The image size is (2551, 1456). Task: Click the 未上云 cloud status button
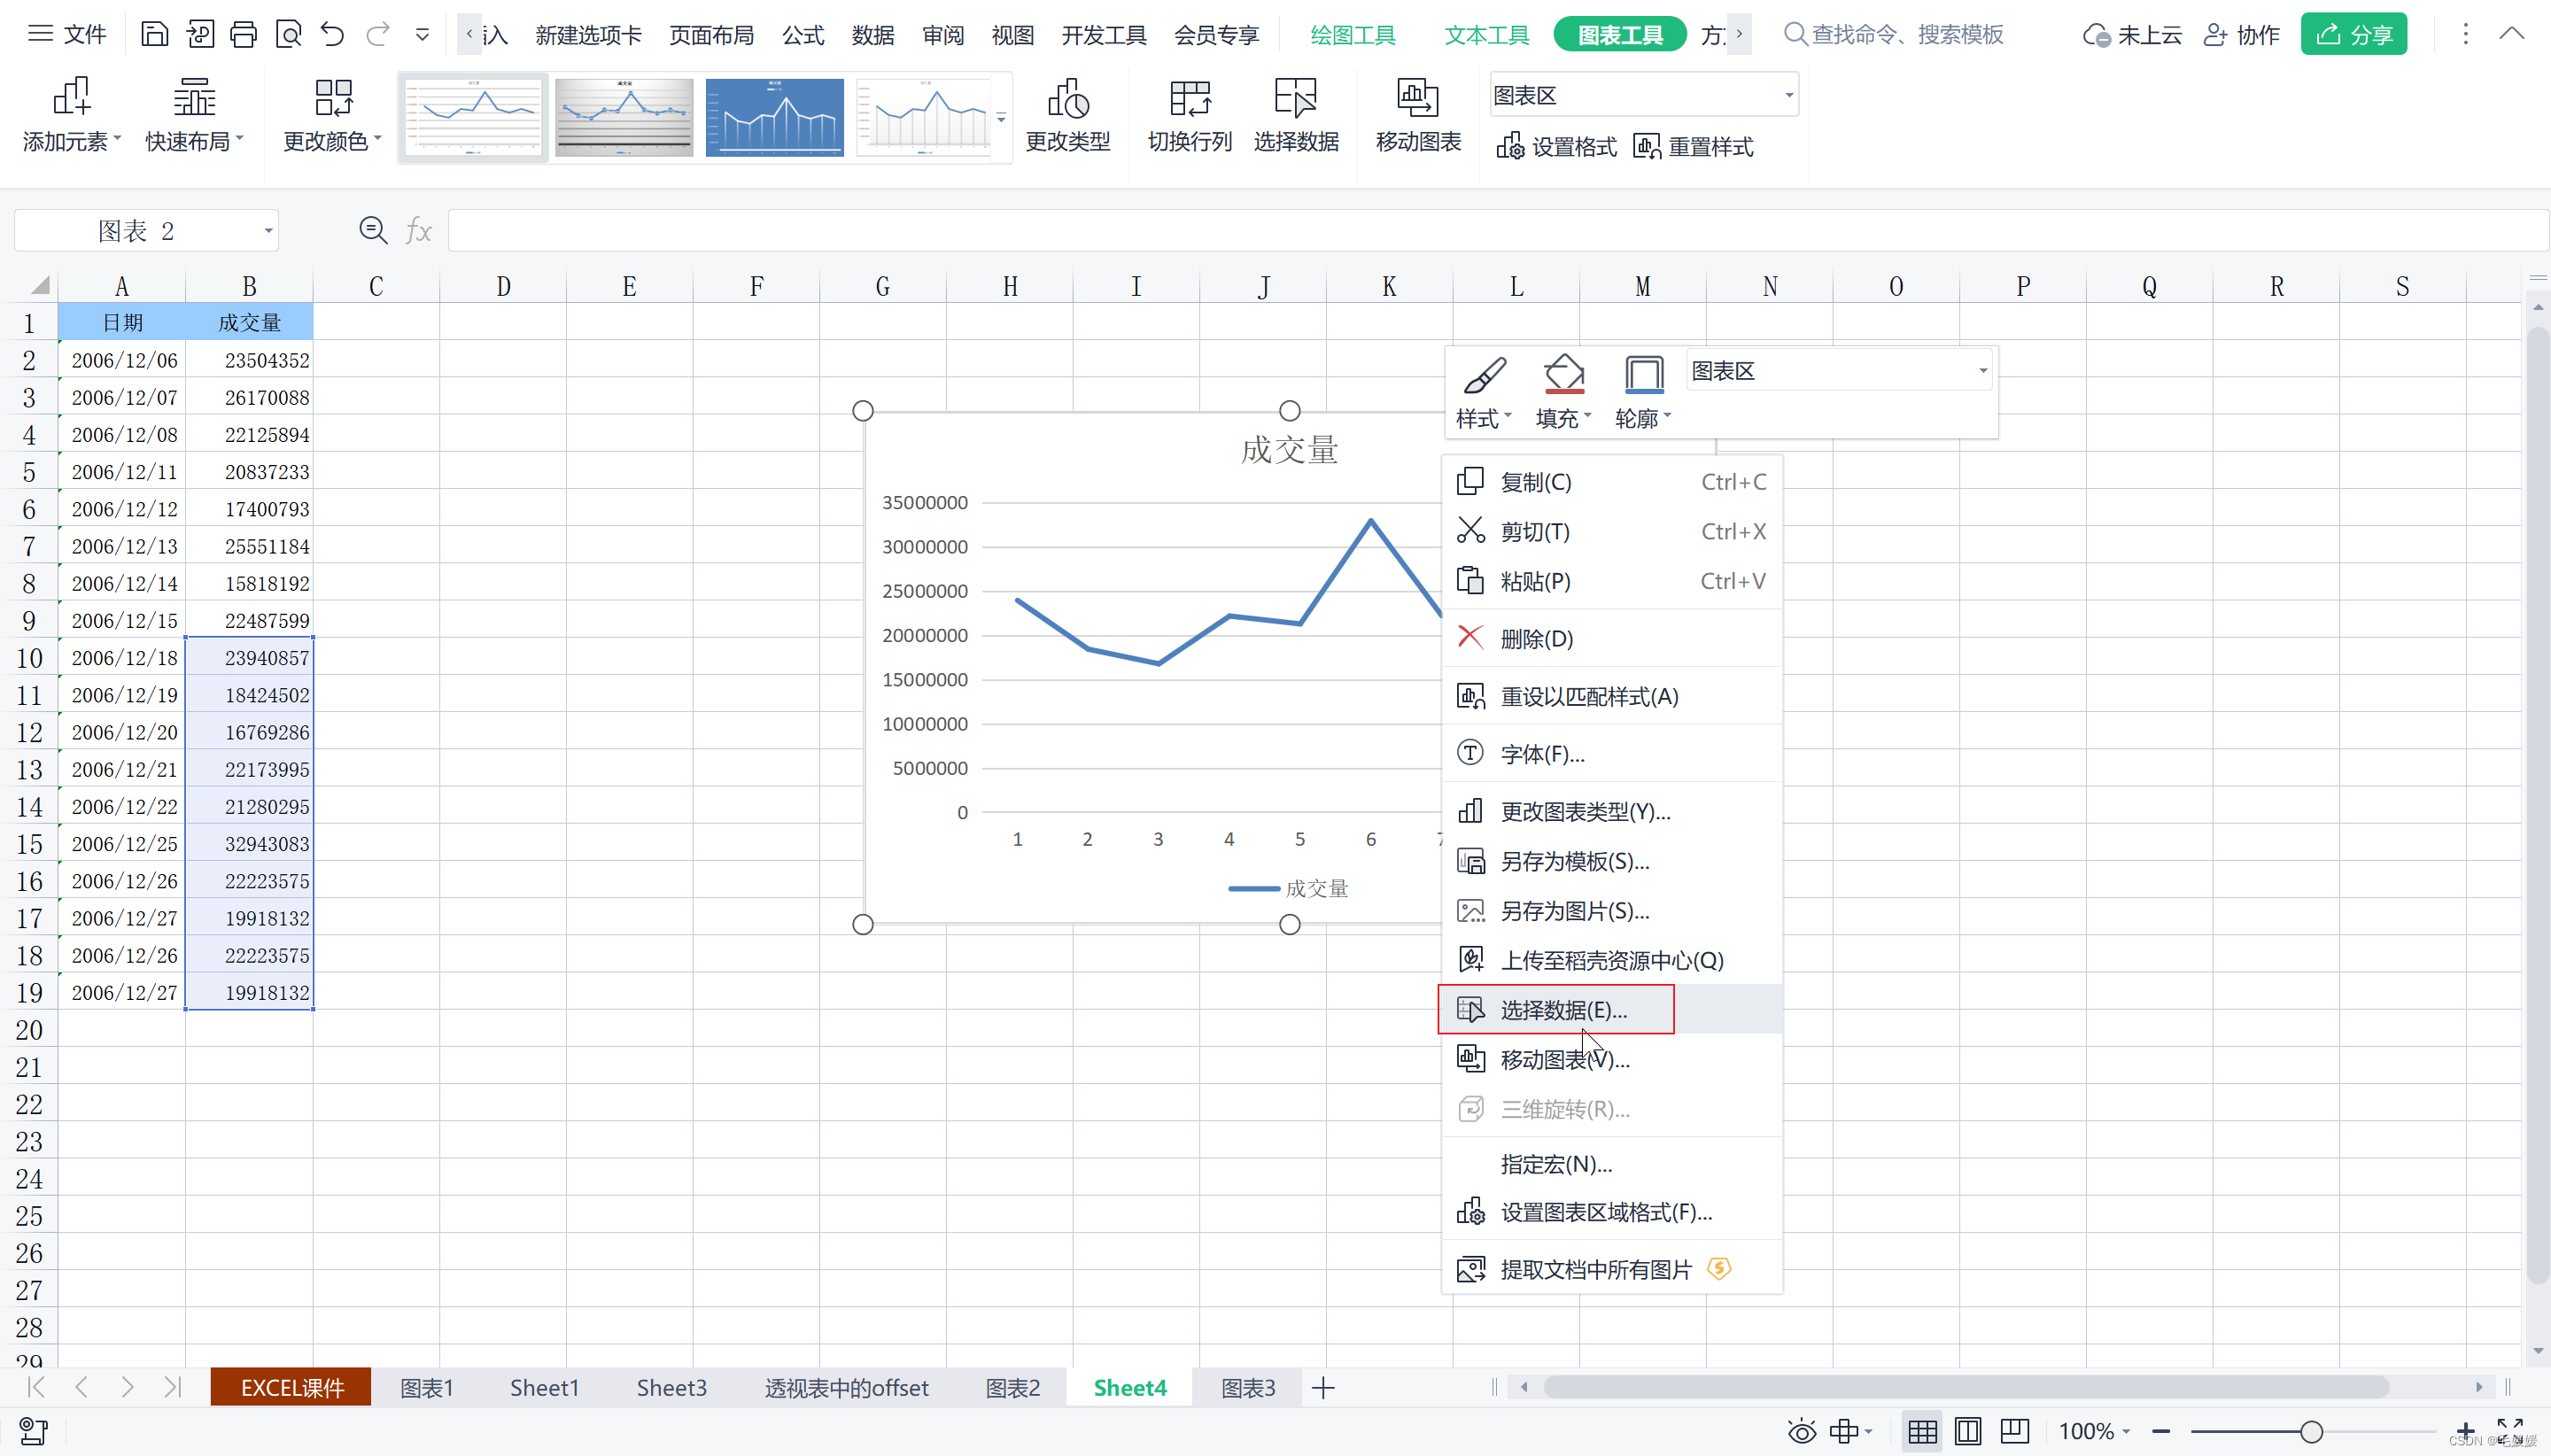pos(2131,35)
